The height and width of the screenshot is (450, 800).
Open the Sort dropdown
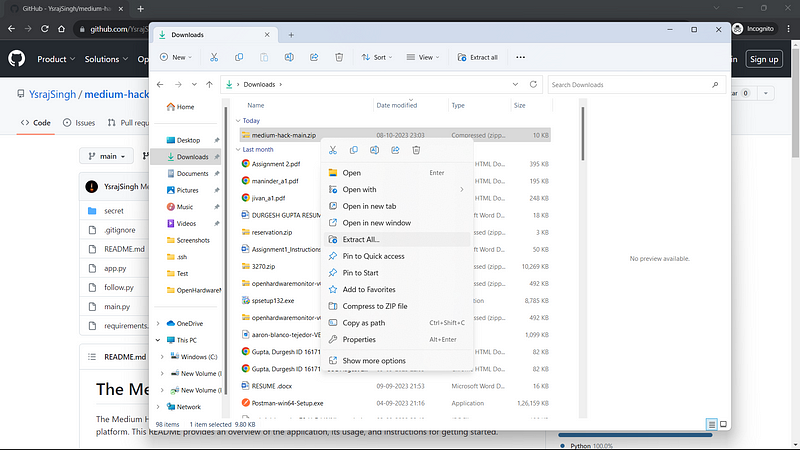[377, 57]
